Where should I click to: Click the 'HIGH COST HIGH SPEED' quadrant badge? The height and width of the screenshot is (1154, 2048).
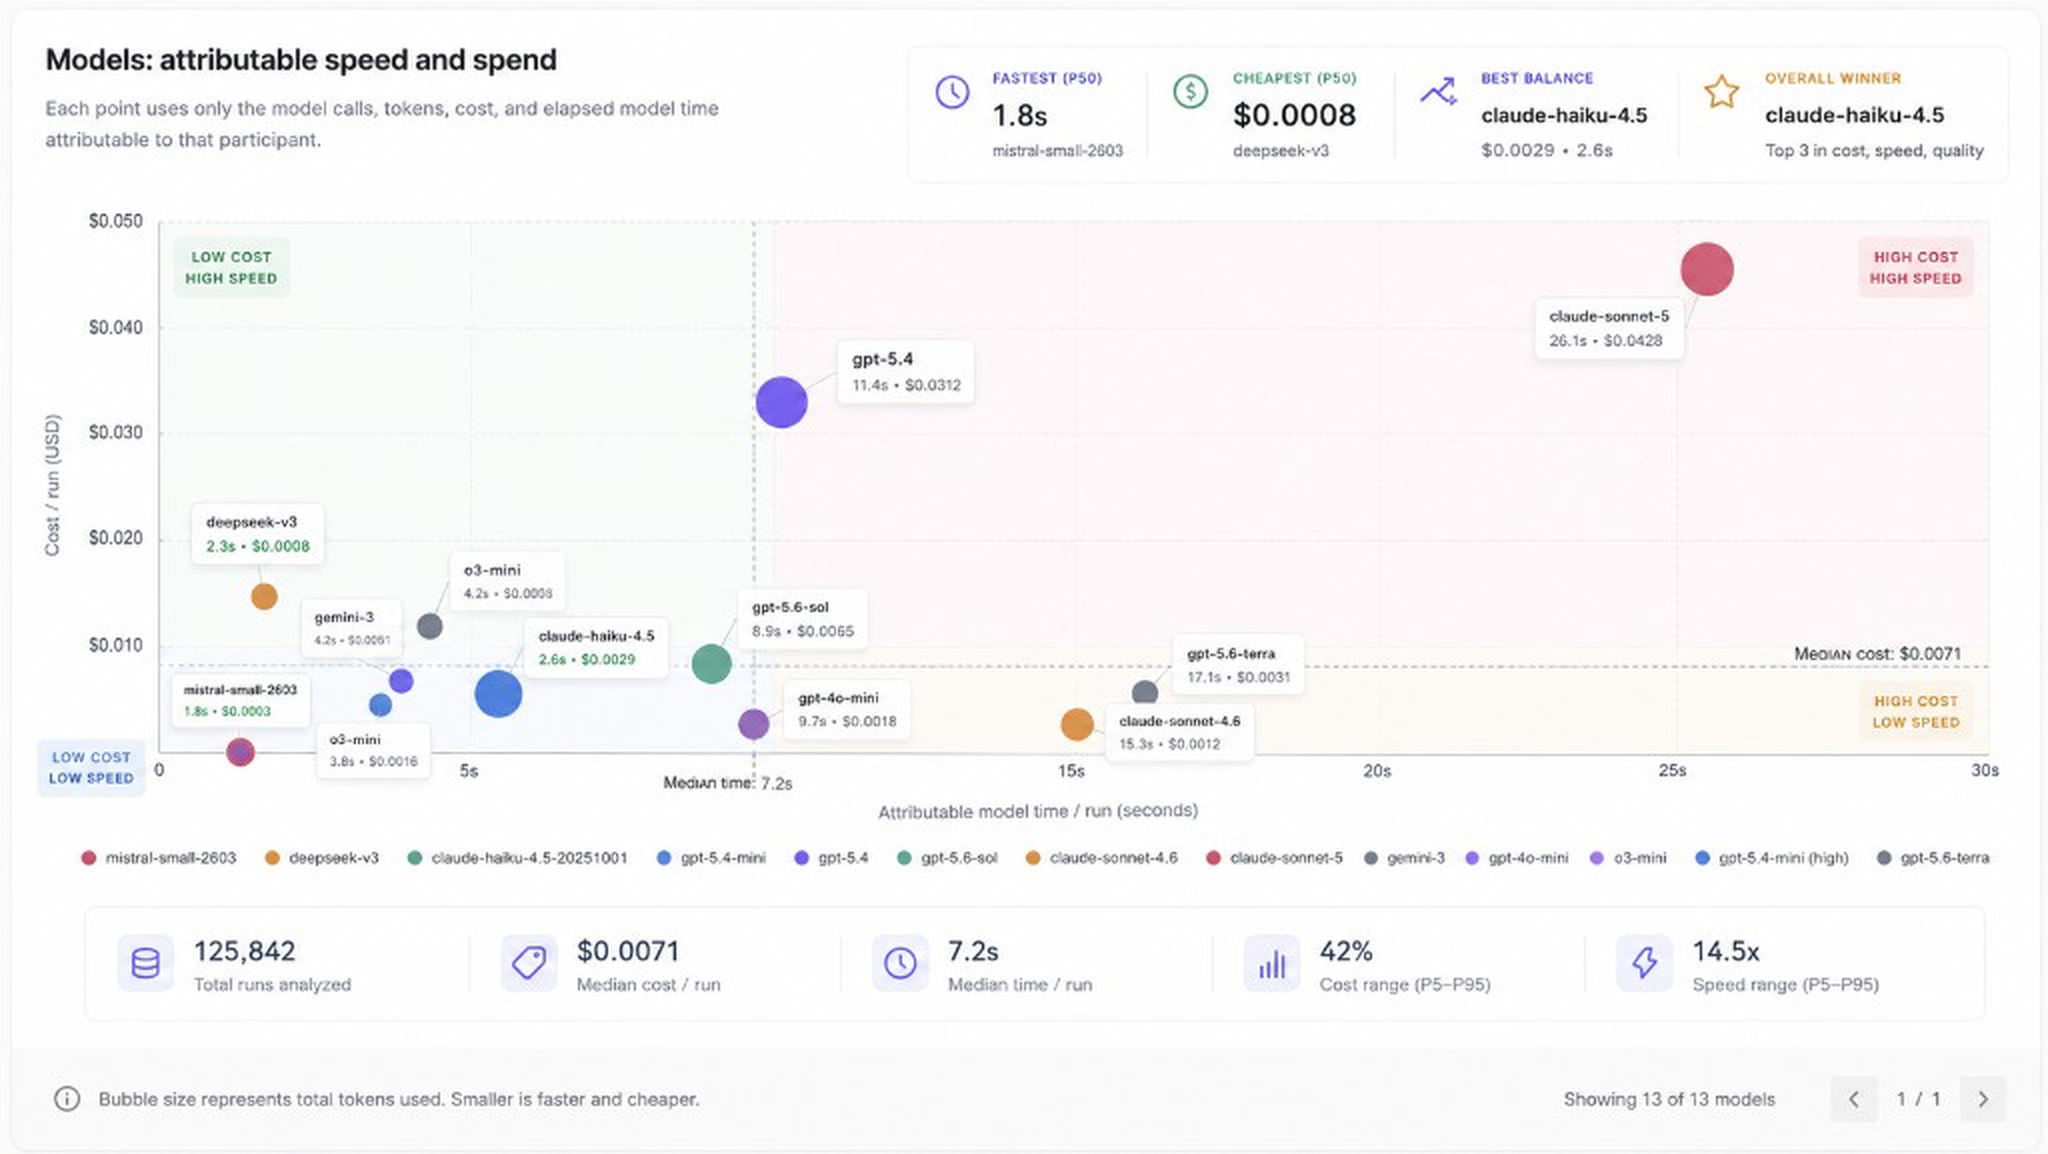click(x=1915, y=267)
